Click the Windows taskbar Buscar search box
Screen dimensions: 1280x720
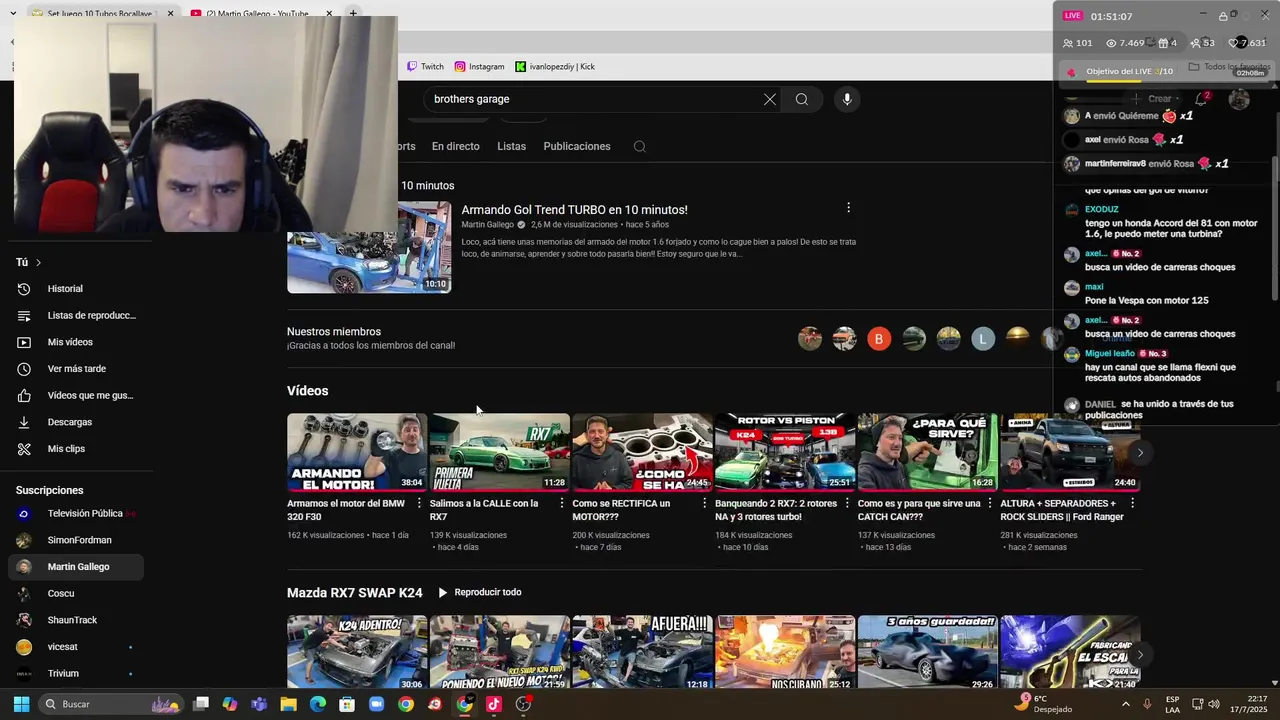pyautogui.click(x=111, y=704)
